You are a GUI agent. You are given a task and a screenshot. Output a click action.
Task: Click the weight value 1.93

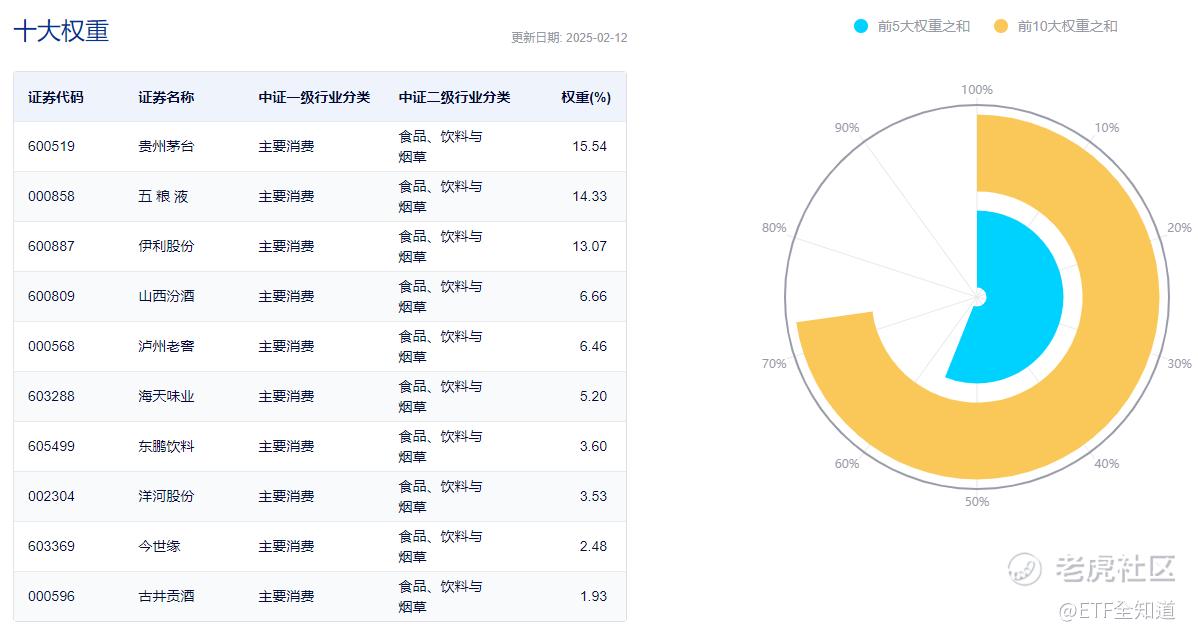[x=593, y=597]
